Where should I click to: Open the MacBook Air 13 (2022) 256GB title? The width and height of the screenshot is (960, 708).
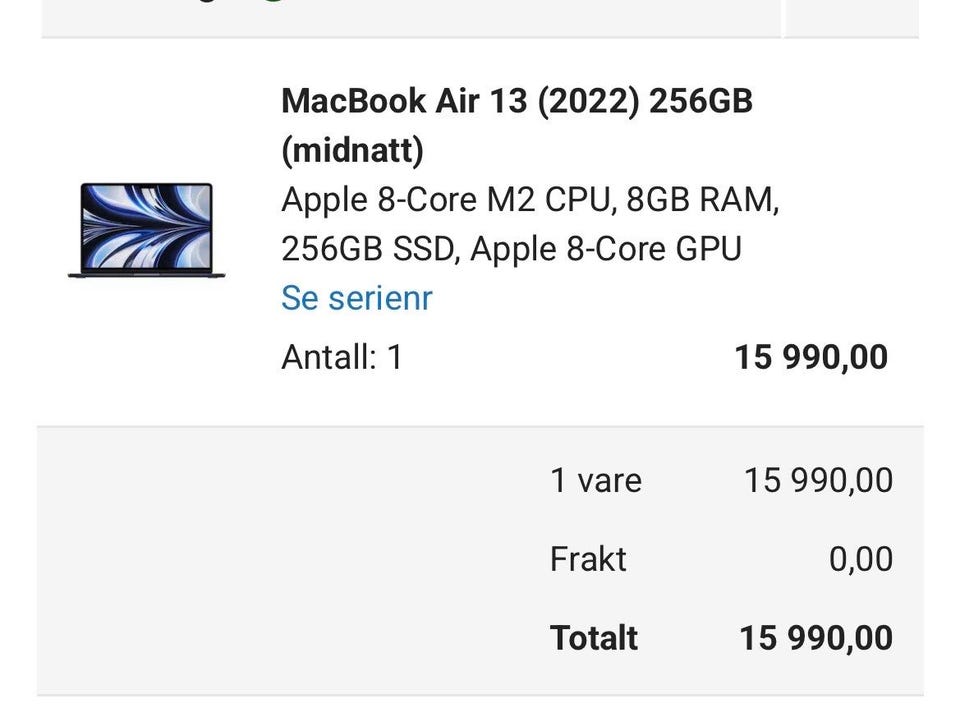(x=517, y=100)
